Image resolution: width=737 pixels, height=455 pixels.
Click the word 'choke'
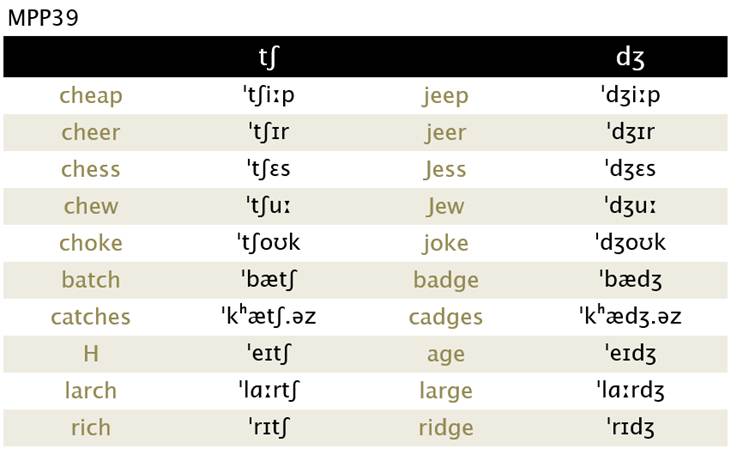pyautogui.click(x=91, y=243)
